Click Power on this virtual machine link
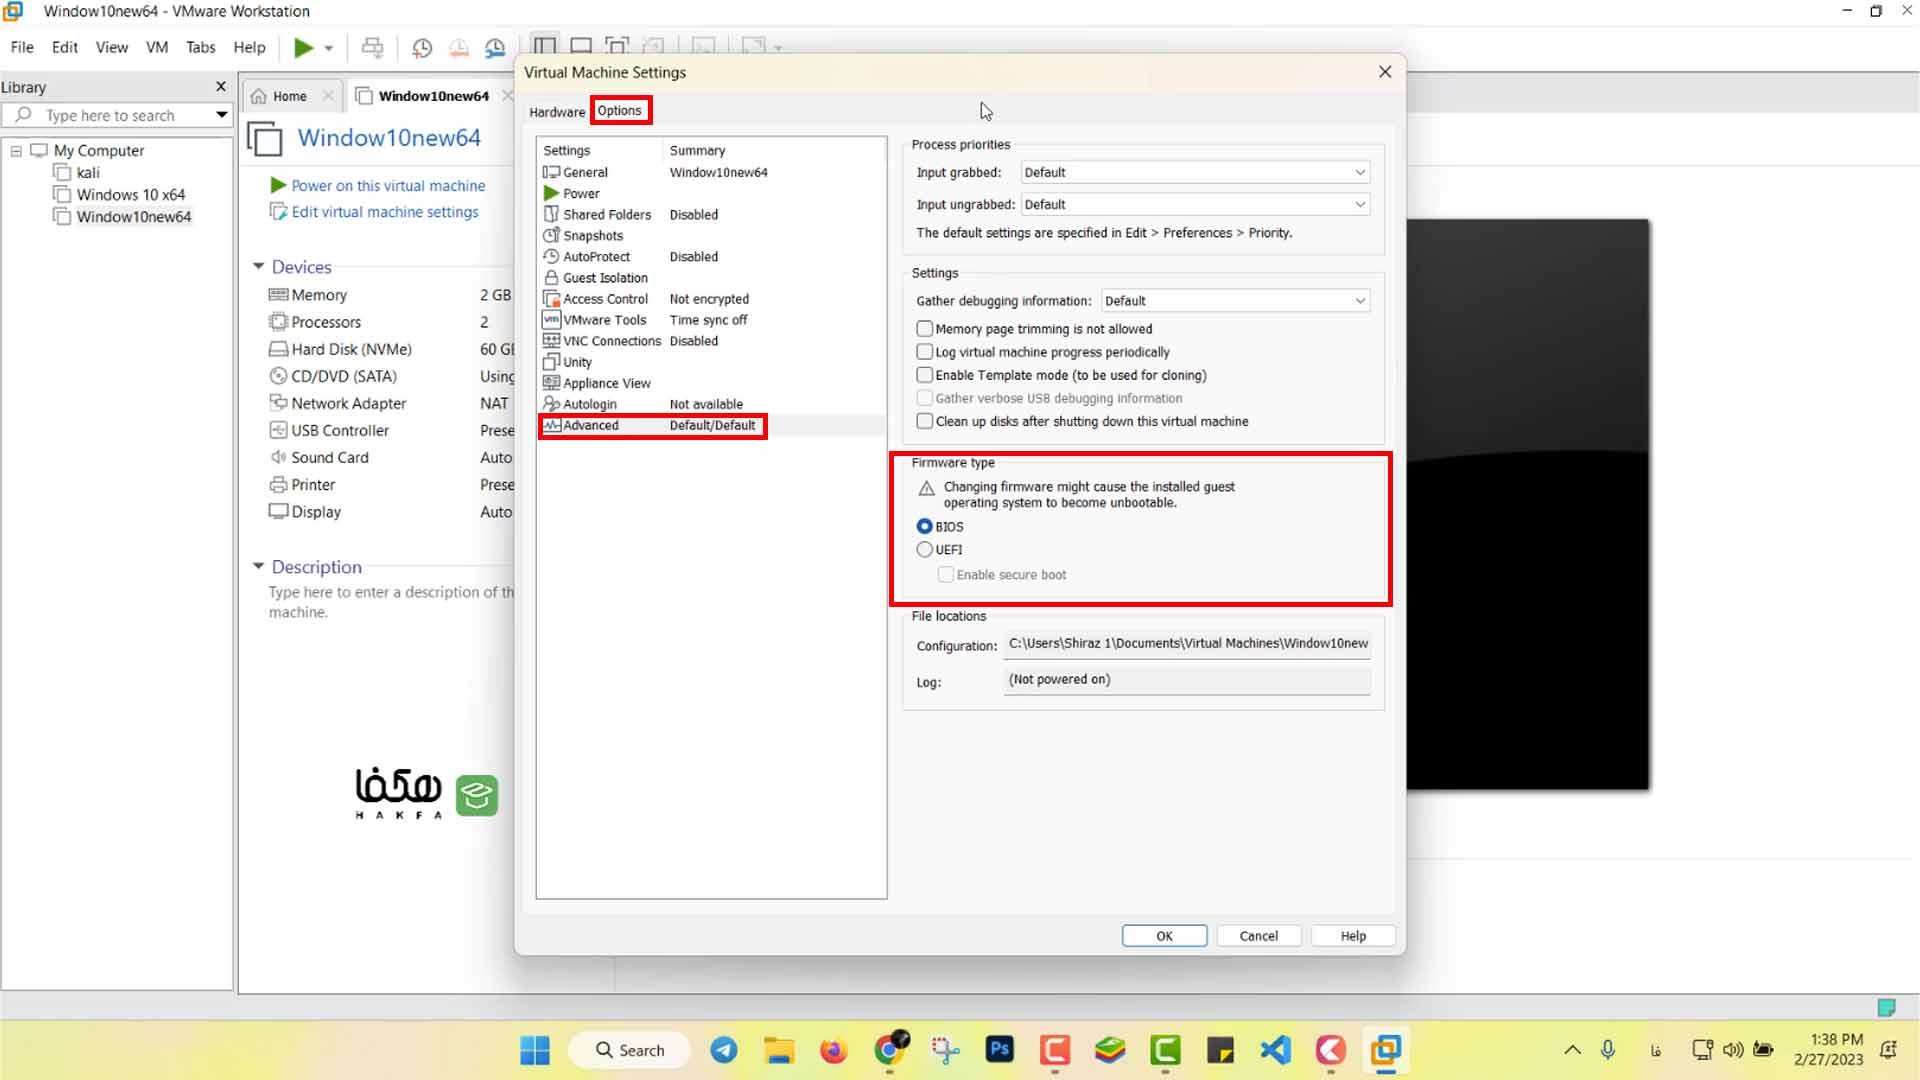Screen dimensions: 1920x1080 coord(388,186)
